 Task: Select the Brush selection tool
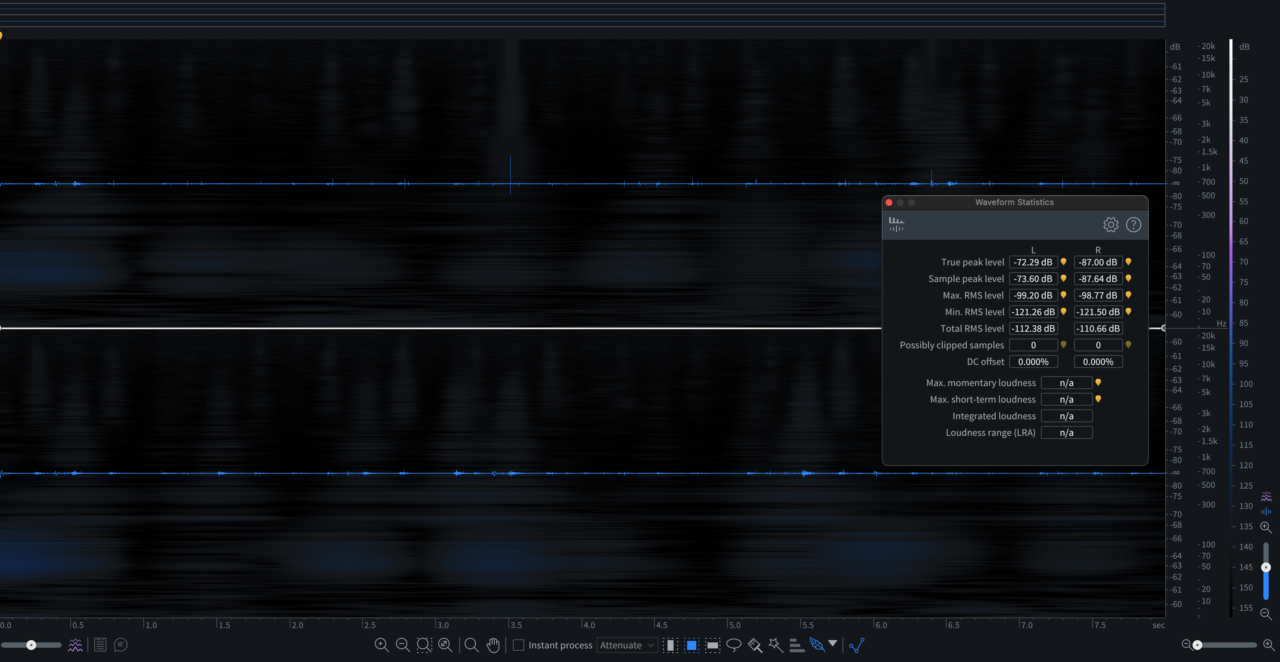coord(755,645)
